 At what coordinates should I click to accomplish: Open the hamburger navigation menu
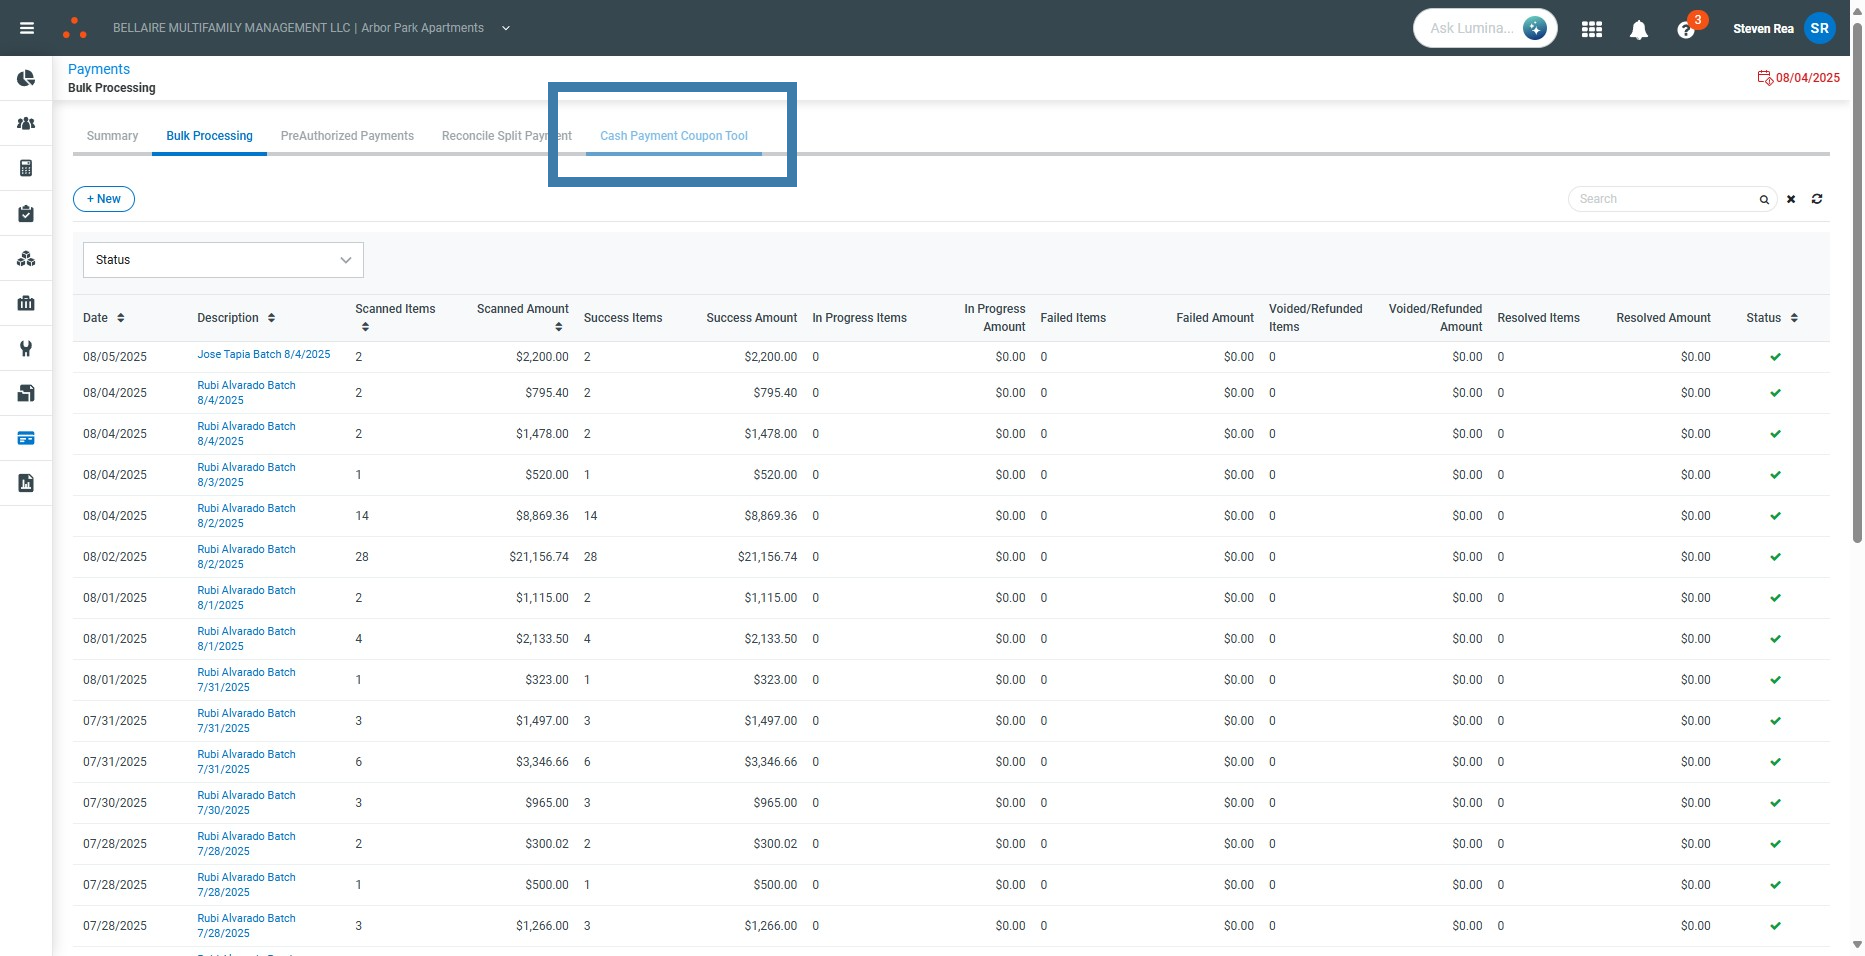pyautogui.click(x=27, y=28)
